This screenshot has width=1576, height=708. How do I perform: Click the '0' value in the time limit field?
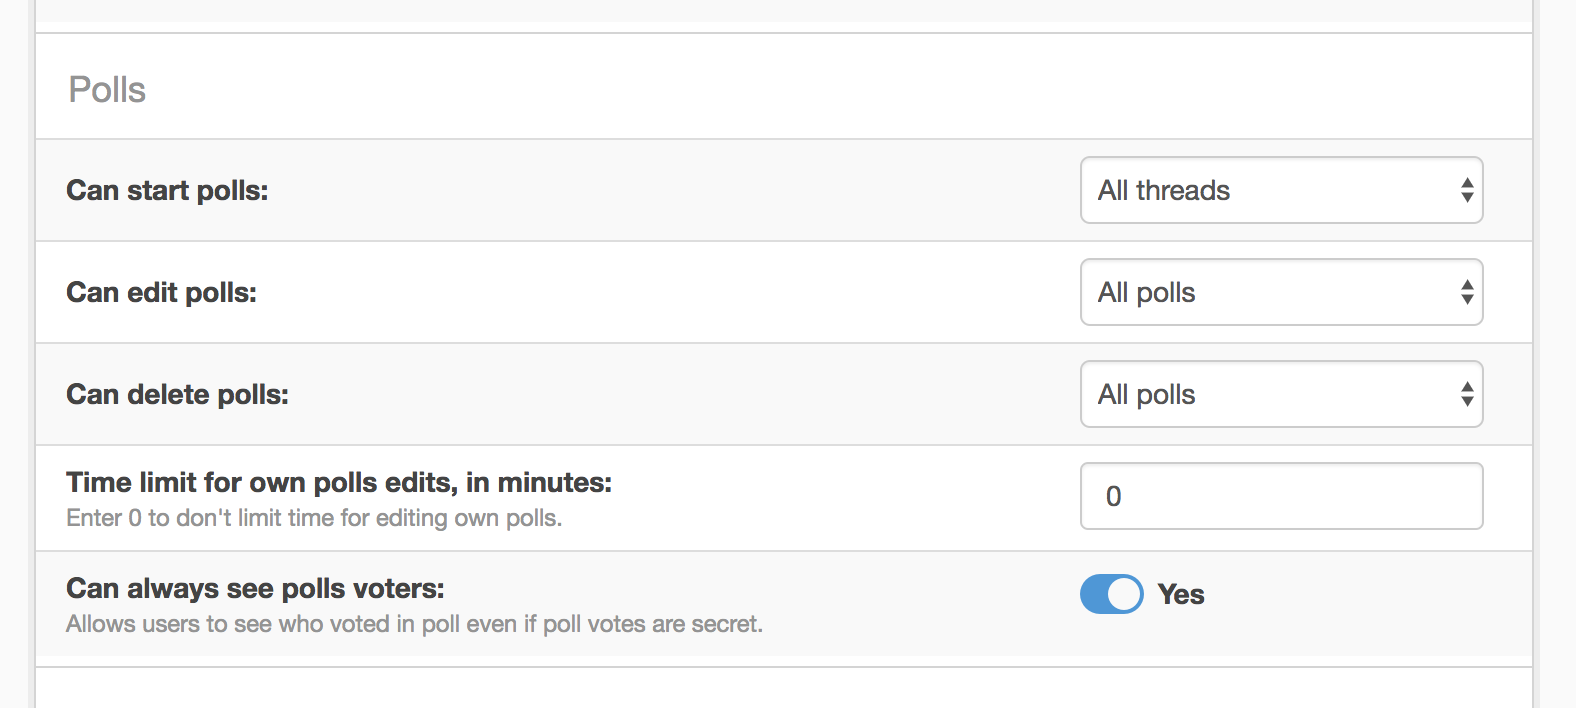pyautogui.click(x=1113, y=496)
